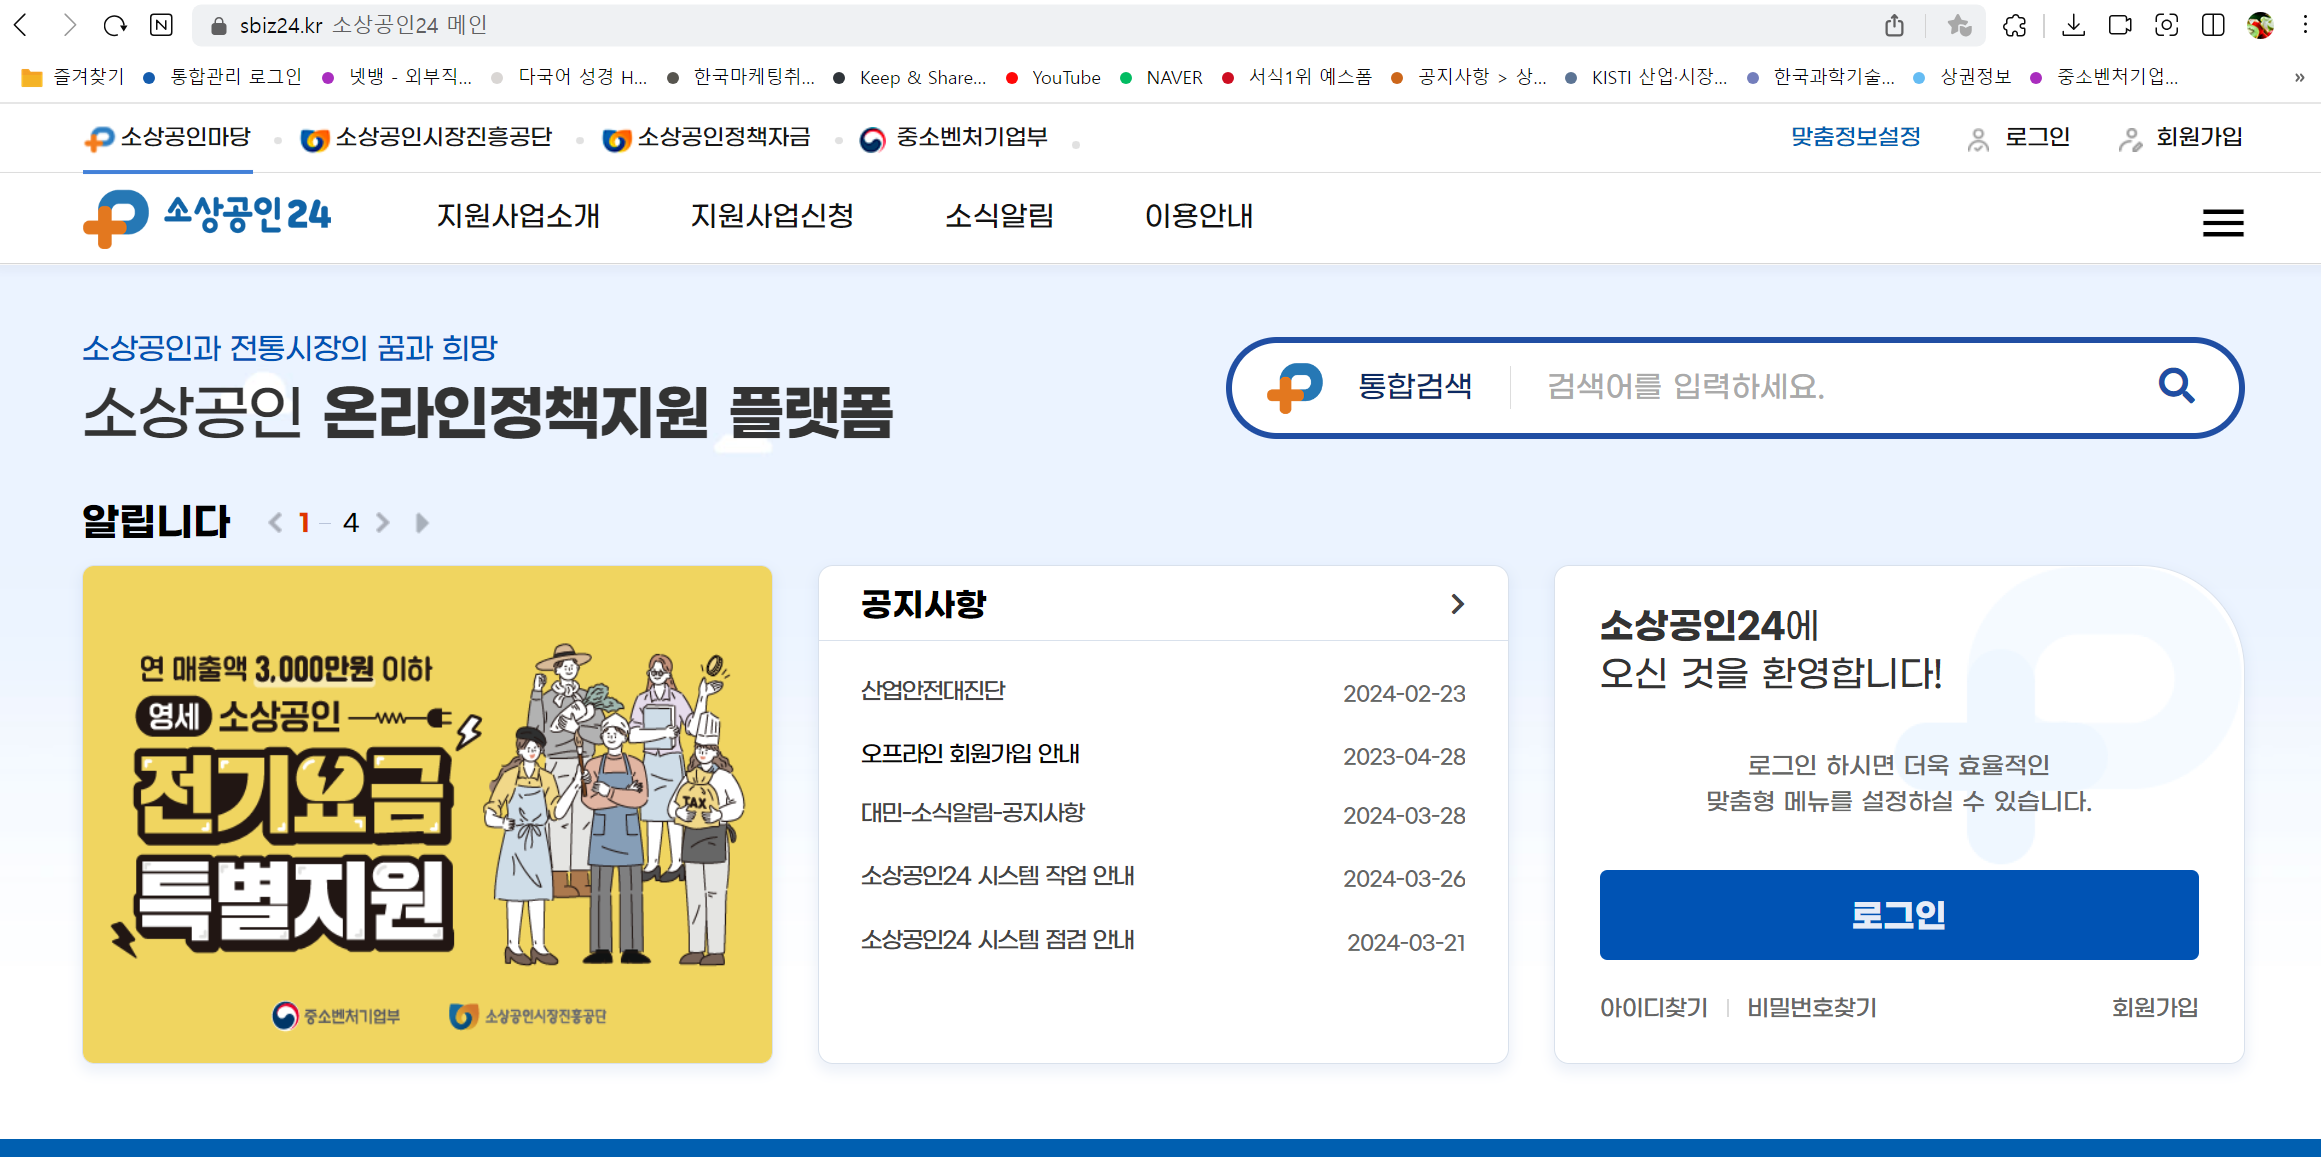Go to next banner slide chevron

[383, 523]
